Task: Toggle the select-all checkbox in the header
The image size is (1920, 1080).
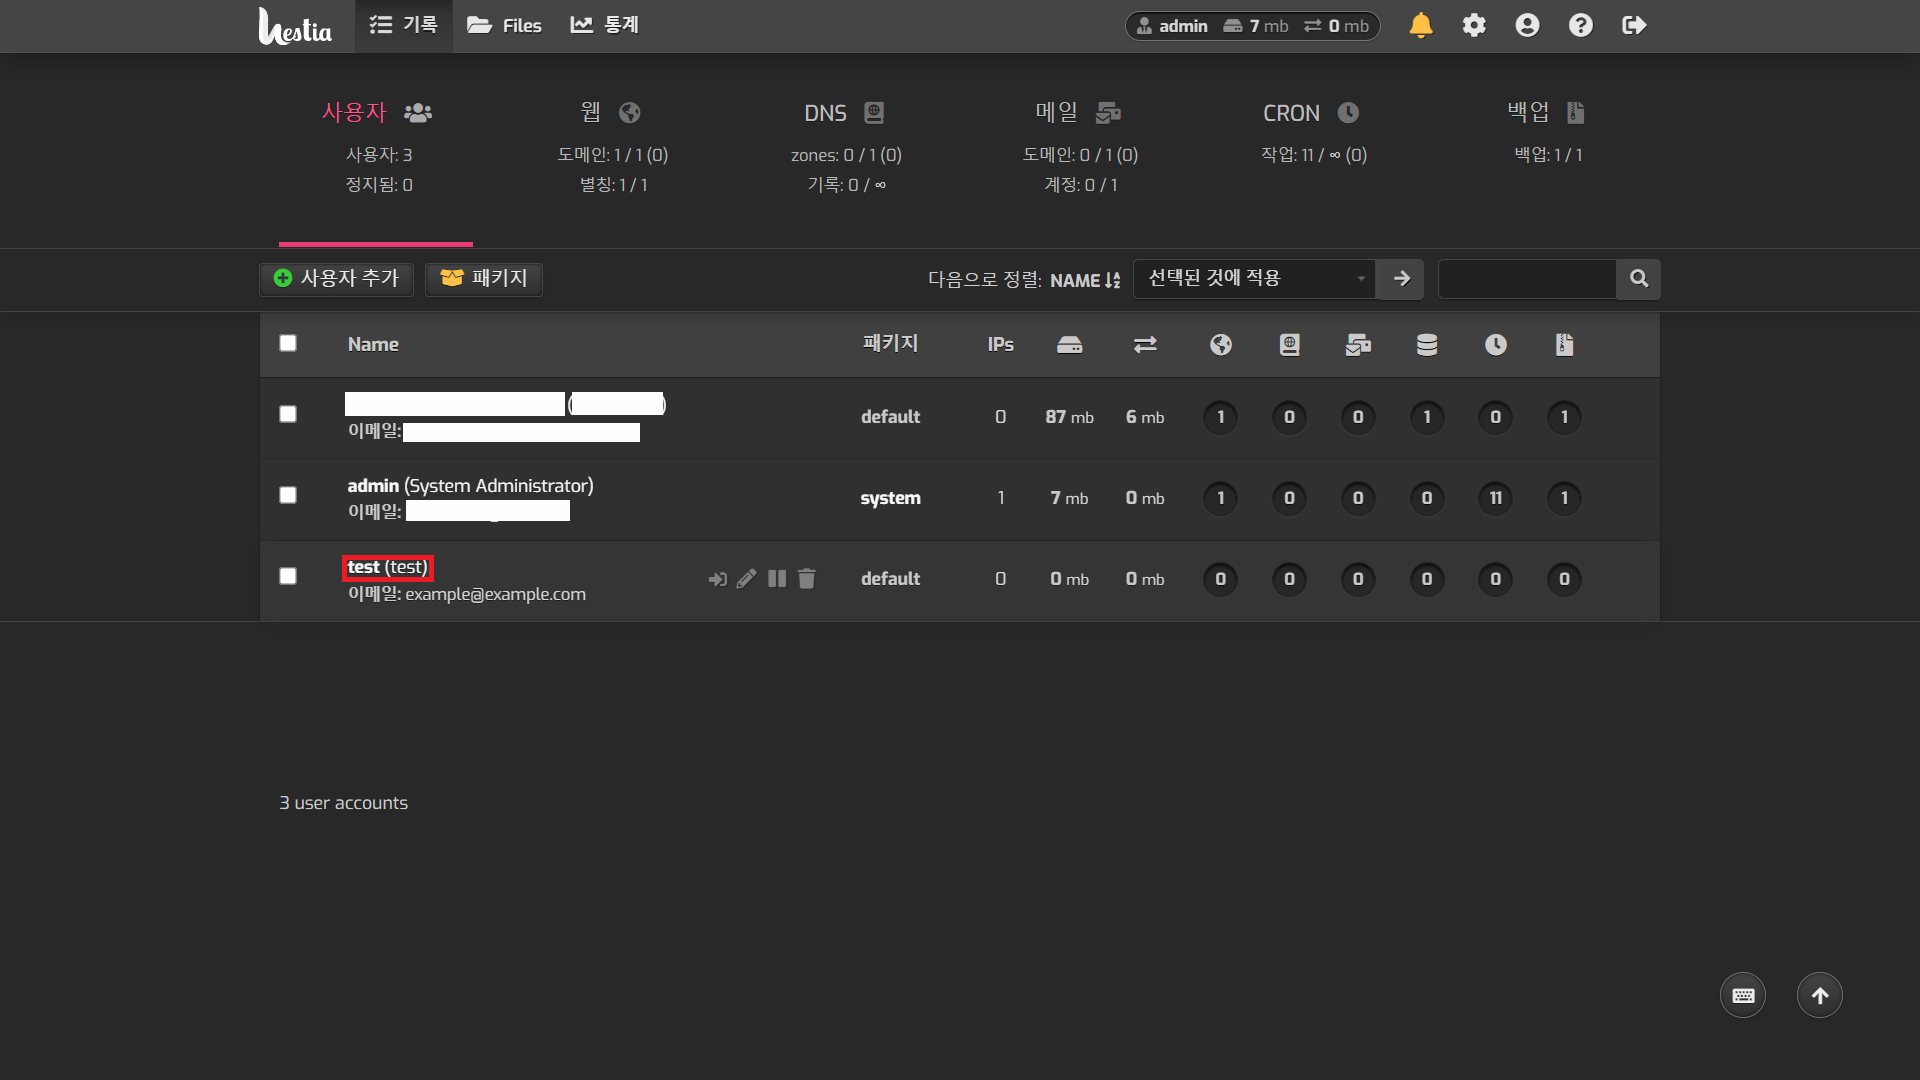Action: (288, 343)
